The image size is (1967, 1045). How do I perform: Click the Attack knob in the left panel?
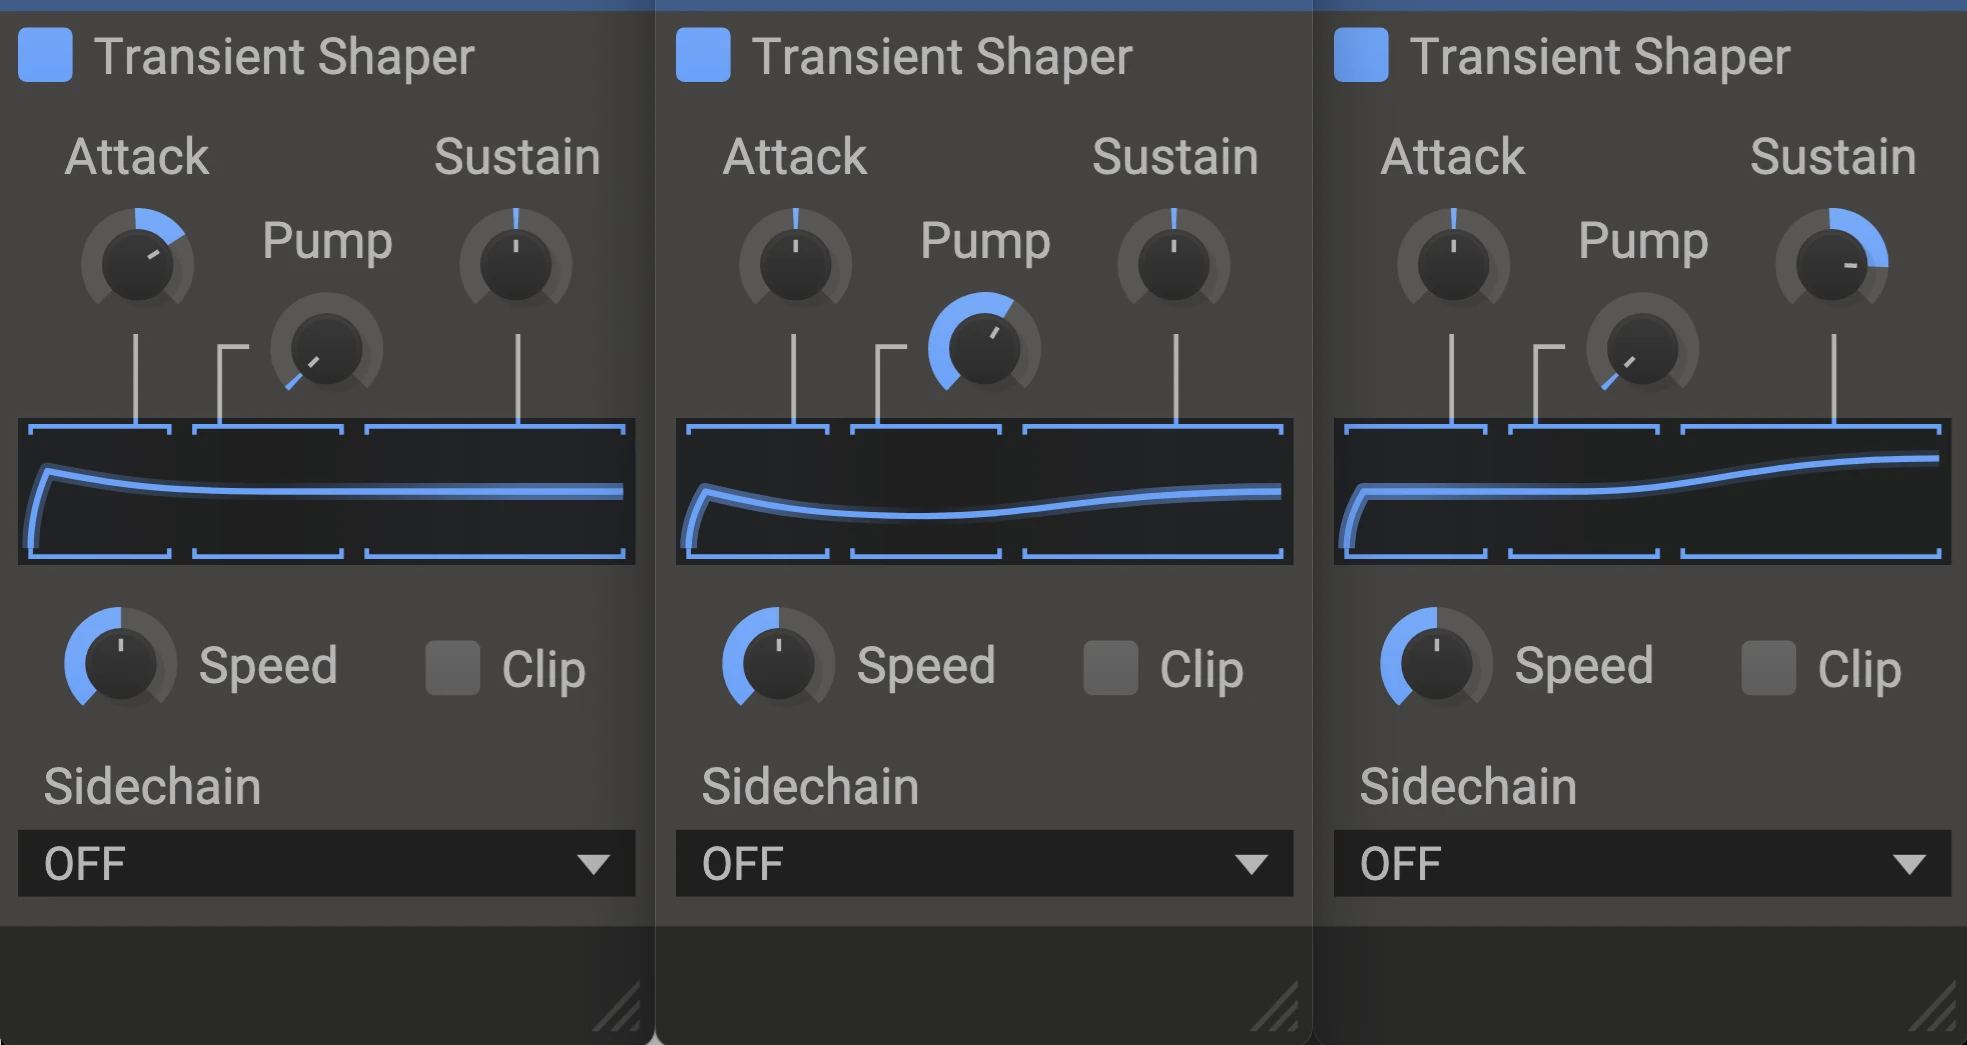click(137, 264)
